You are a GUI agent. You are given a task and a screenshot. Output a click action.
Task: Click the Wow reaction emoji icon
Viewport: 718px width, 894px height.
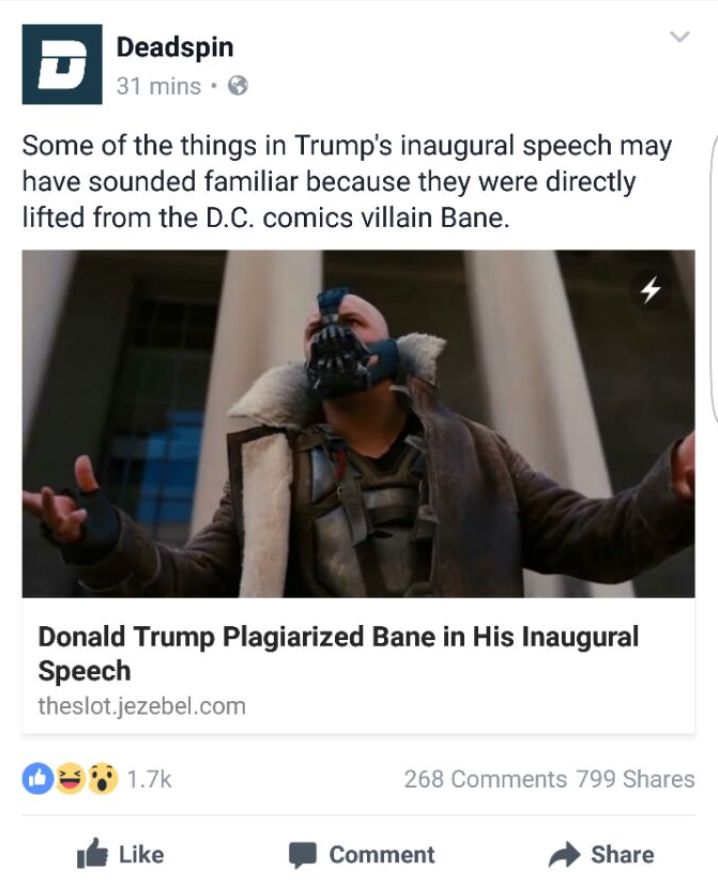pyautogui.click(x=103, y=778)
